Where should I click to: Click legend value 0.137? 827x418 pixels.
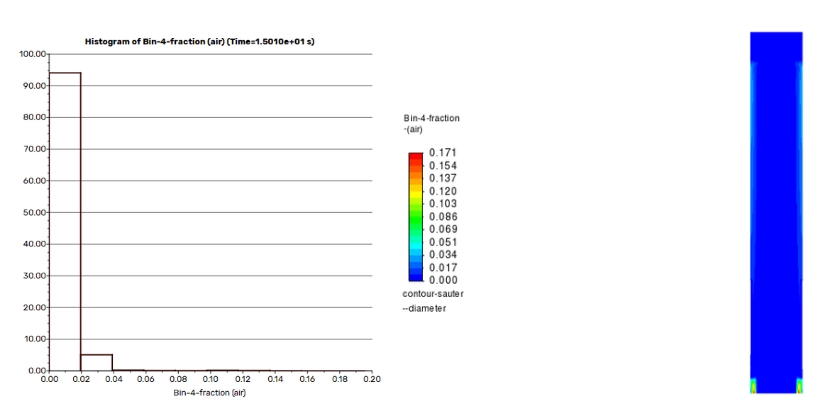[443, 178]
